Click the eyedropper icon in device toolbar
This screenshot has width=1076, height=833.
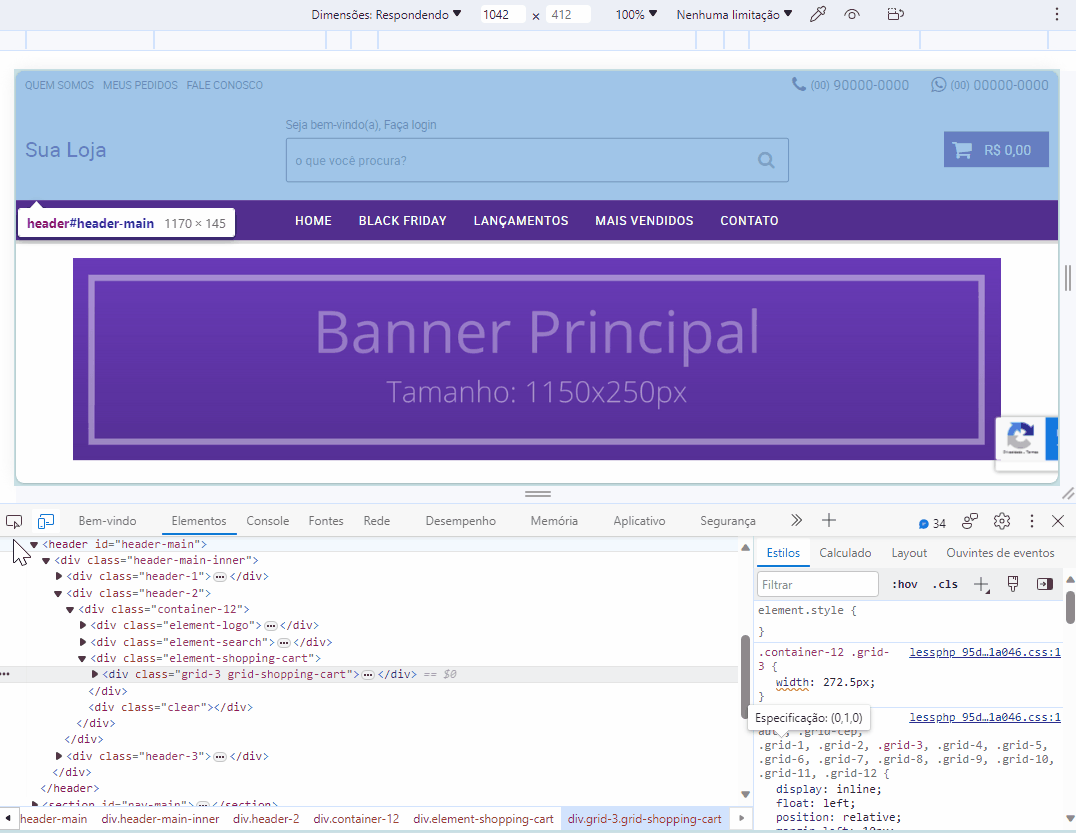[817, 14]
